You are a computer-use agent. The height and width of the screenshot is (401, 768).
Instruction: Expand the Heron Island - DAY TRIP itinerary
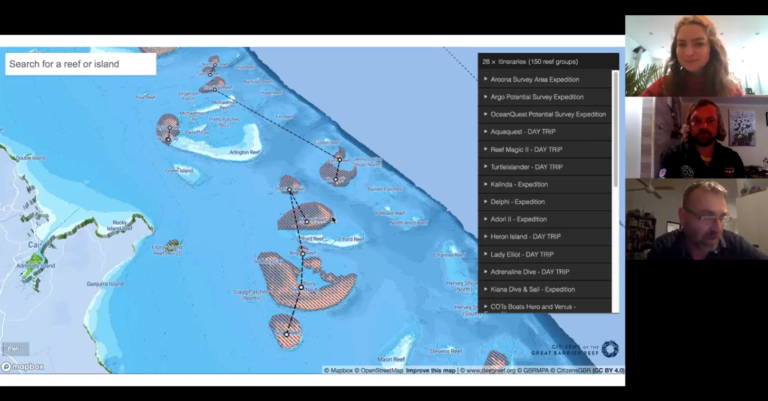pyautogui.click(x=546, y=236)
